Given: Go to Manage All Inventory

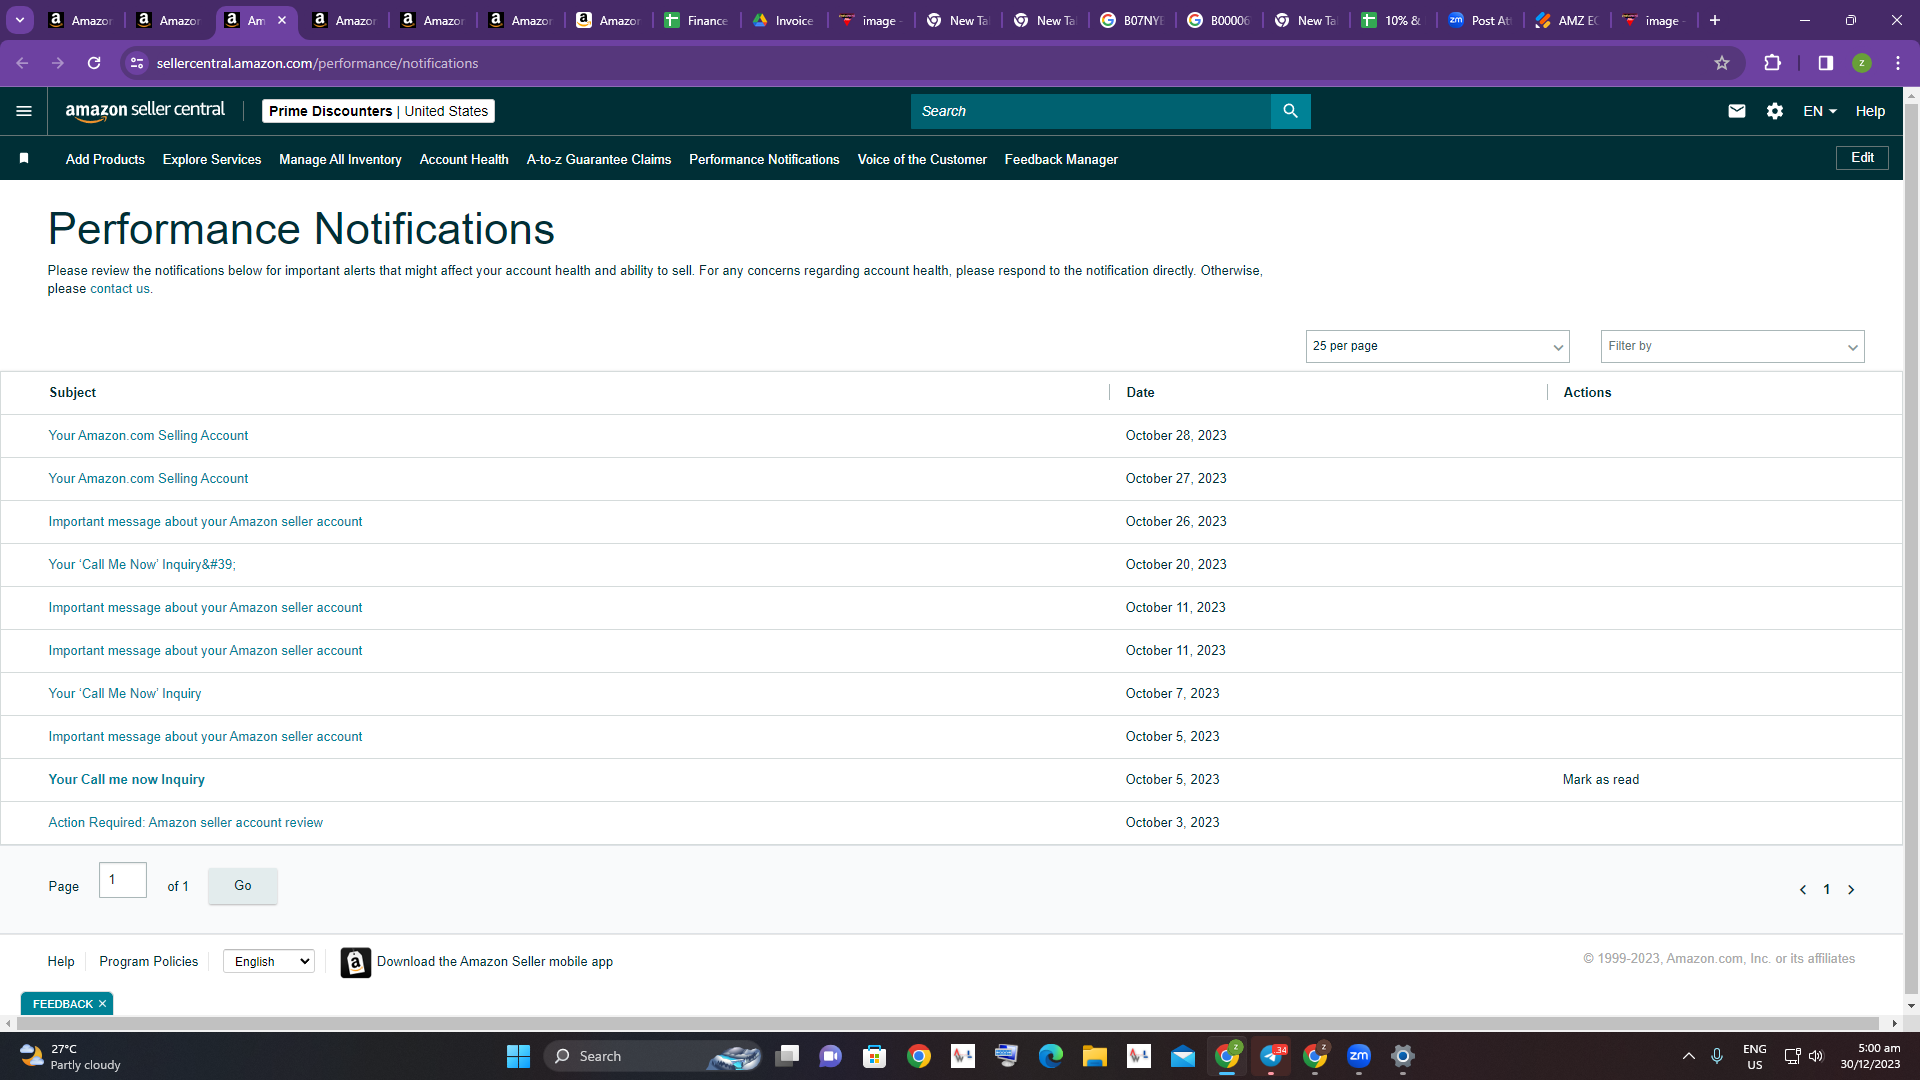Looking at the screenshot, I should coord(340,159).
